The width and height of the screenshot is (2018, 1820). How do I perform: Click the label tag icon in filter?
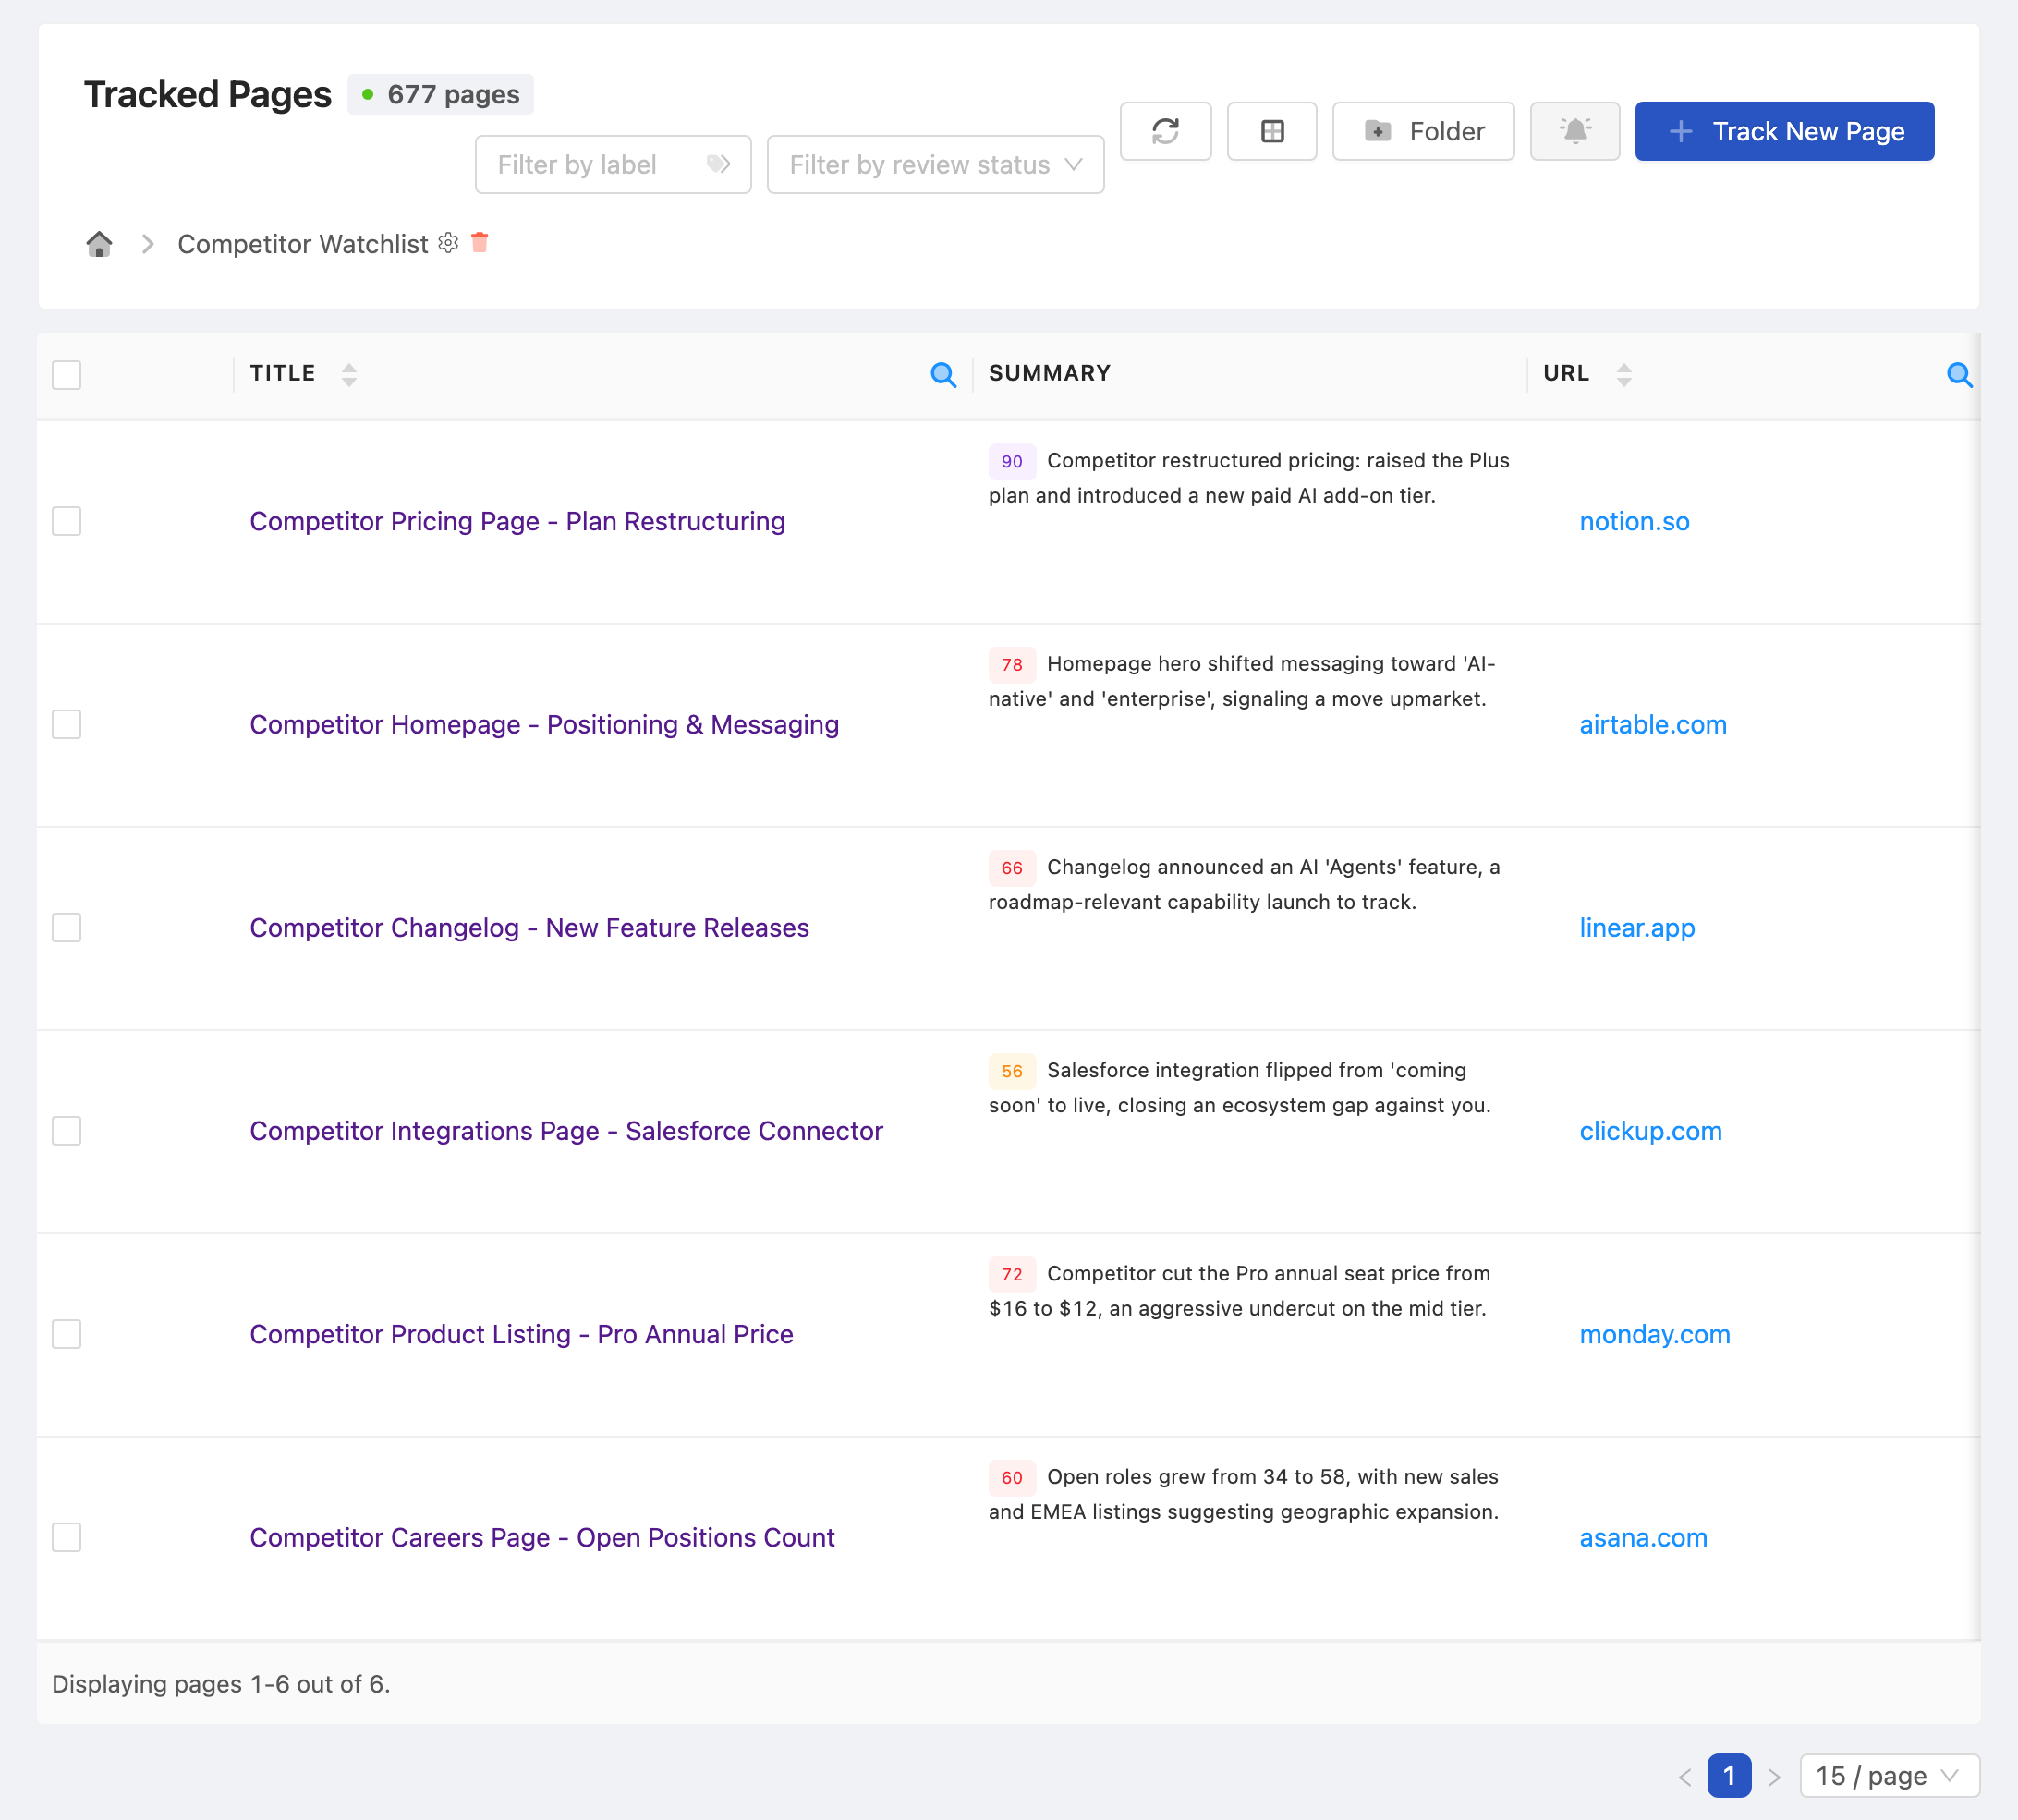pyautogui.click(x=718, y=164)
